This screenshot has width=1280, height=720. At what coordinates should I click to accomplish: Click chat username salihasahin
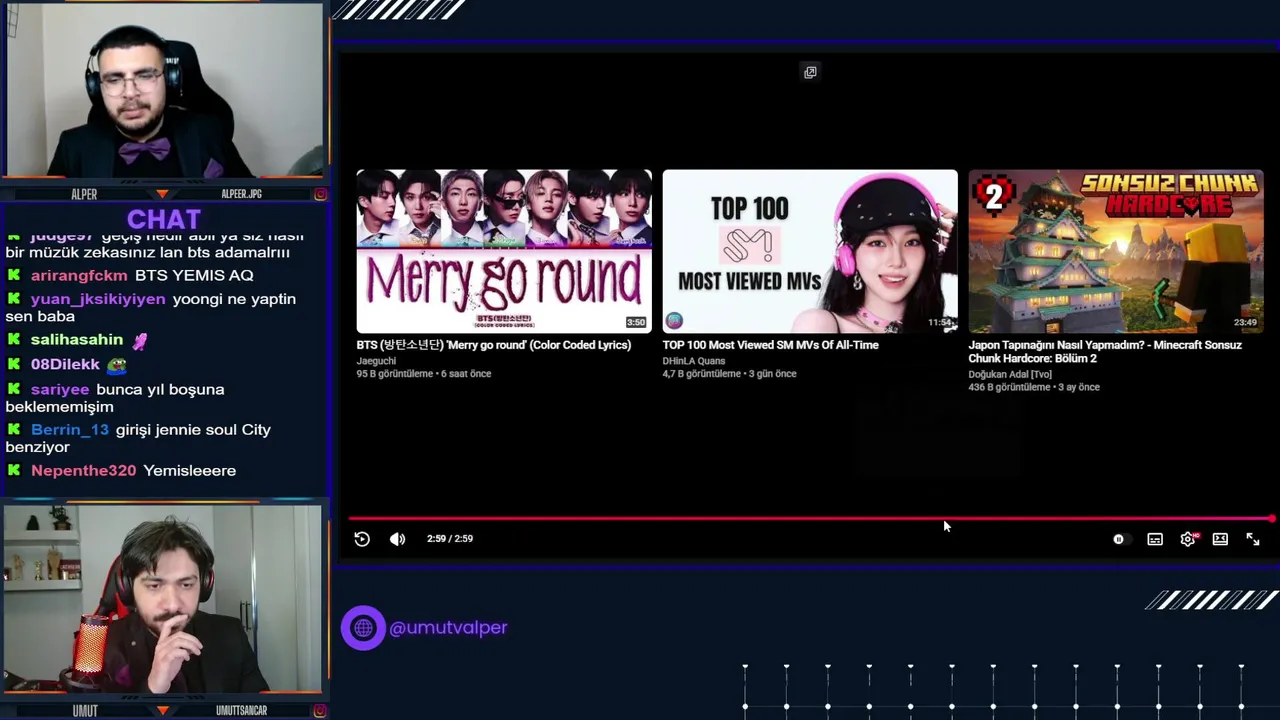click(x=77, y=340)
